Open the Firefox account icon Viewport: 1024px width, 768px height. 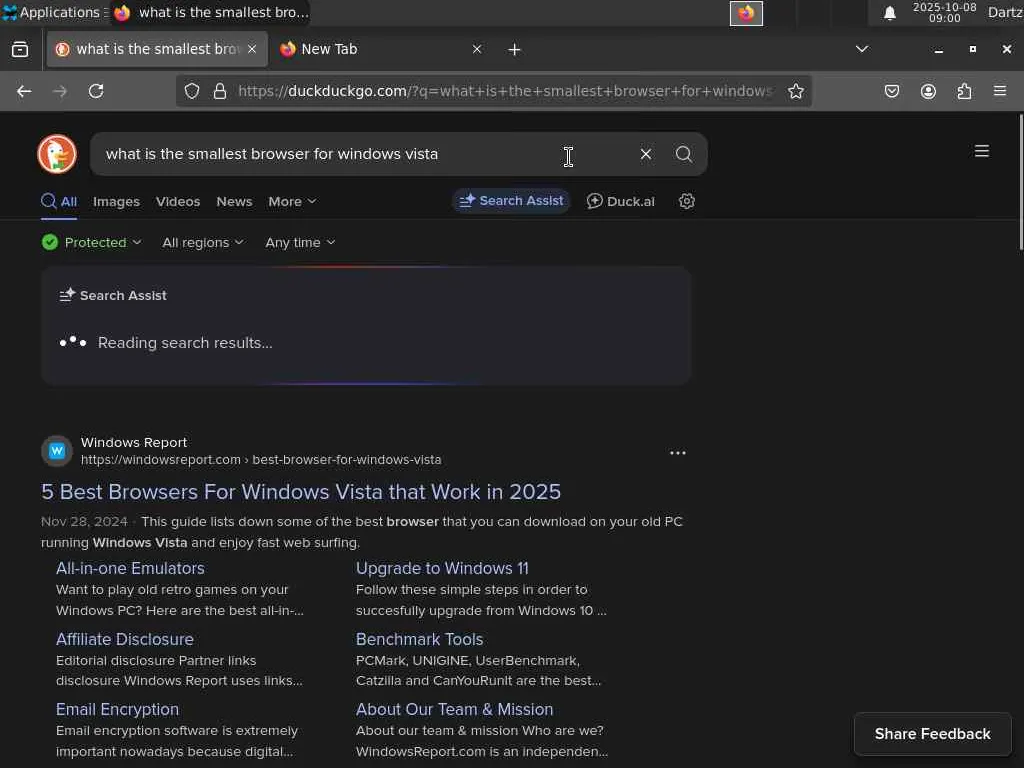(928, 91)
